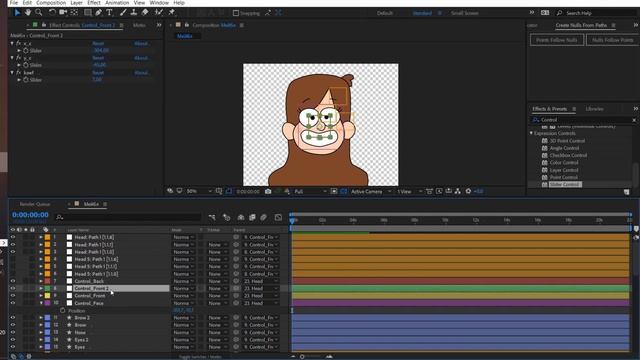Open the Full resolution dropdown

point(310,191)
